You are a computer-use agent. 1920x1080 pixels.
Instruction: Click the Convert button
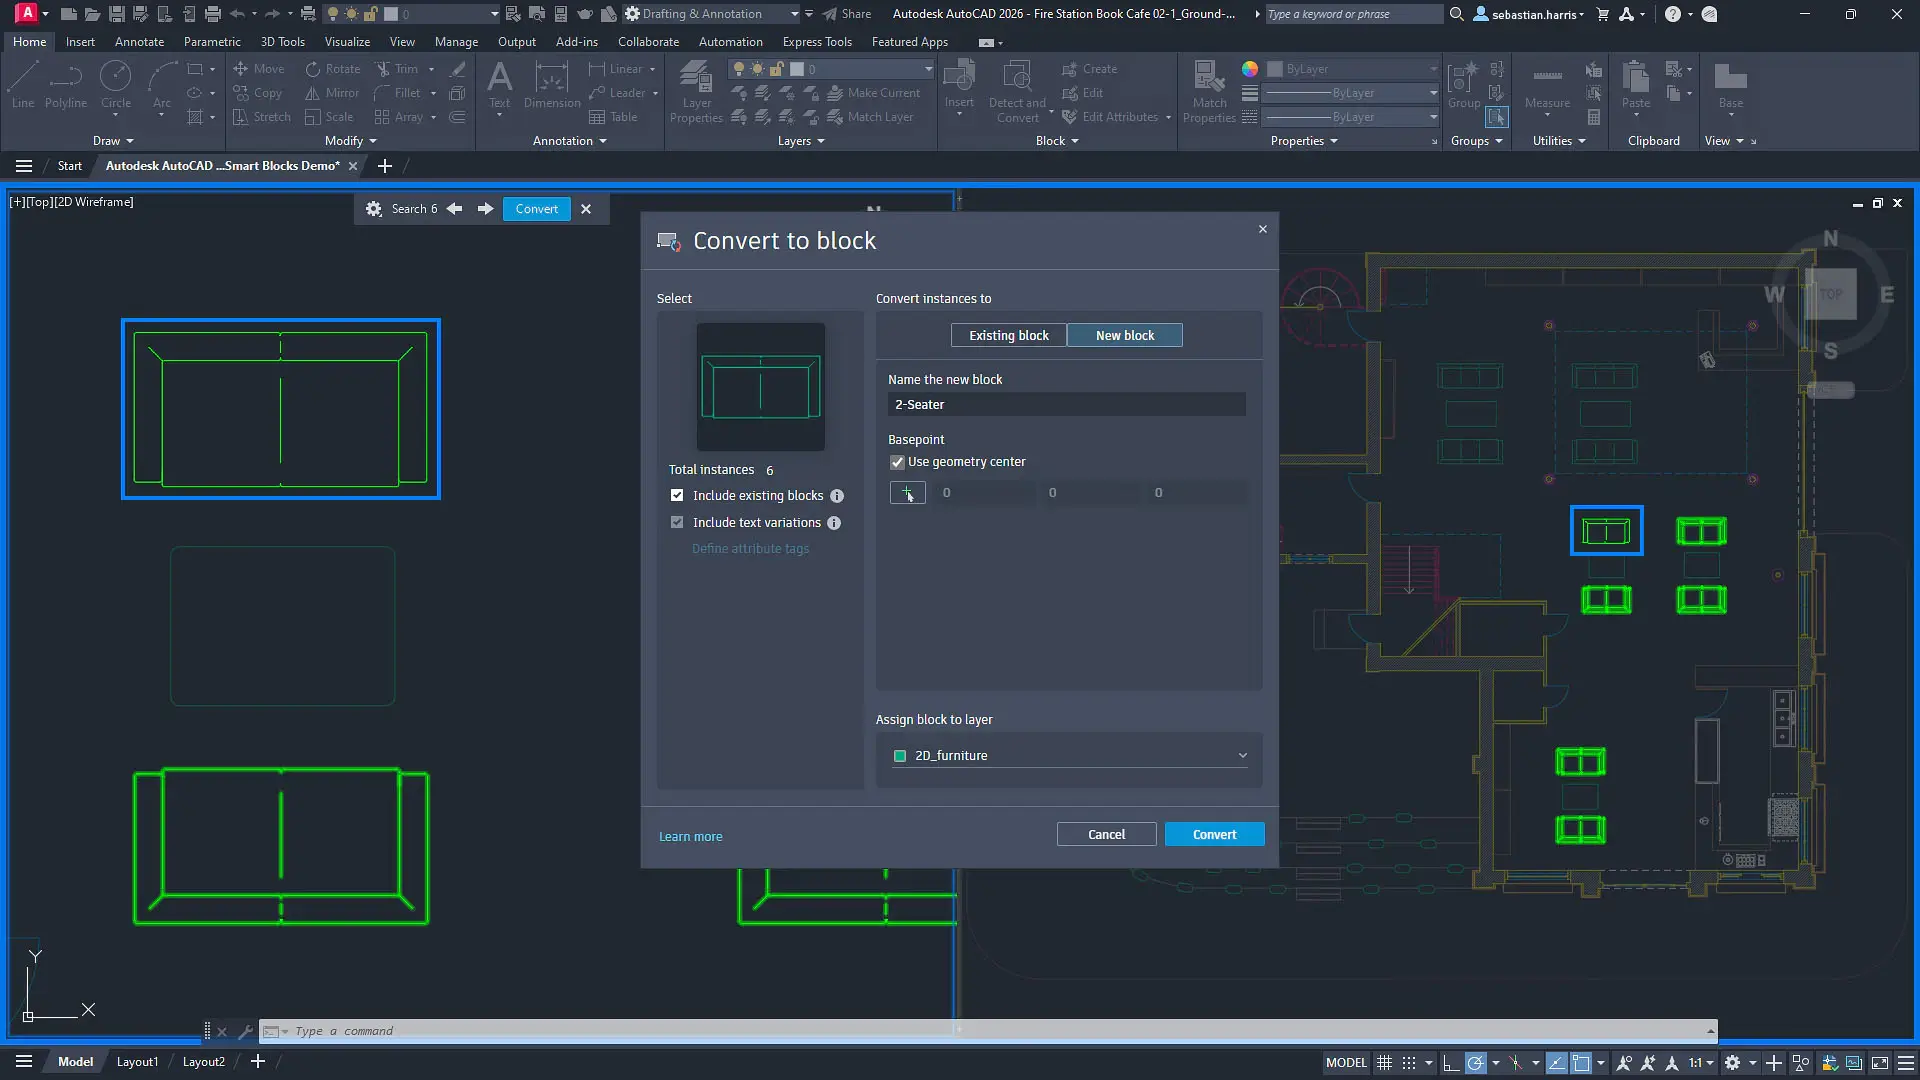click(1214, 833)
